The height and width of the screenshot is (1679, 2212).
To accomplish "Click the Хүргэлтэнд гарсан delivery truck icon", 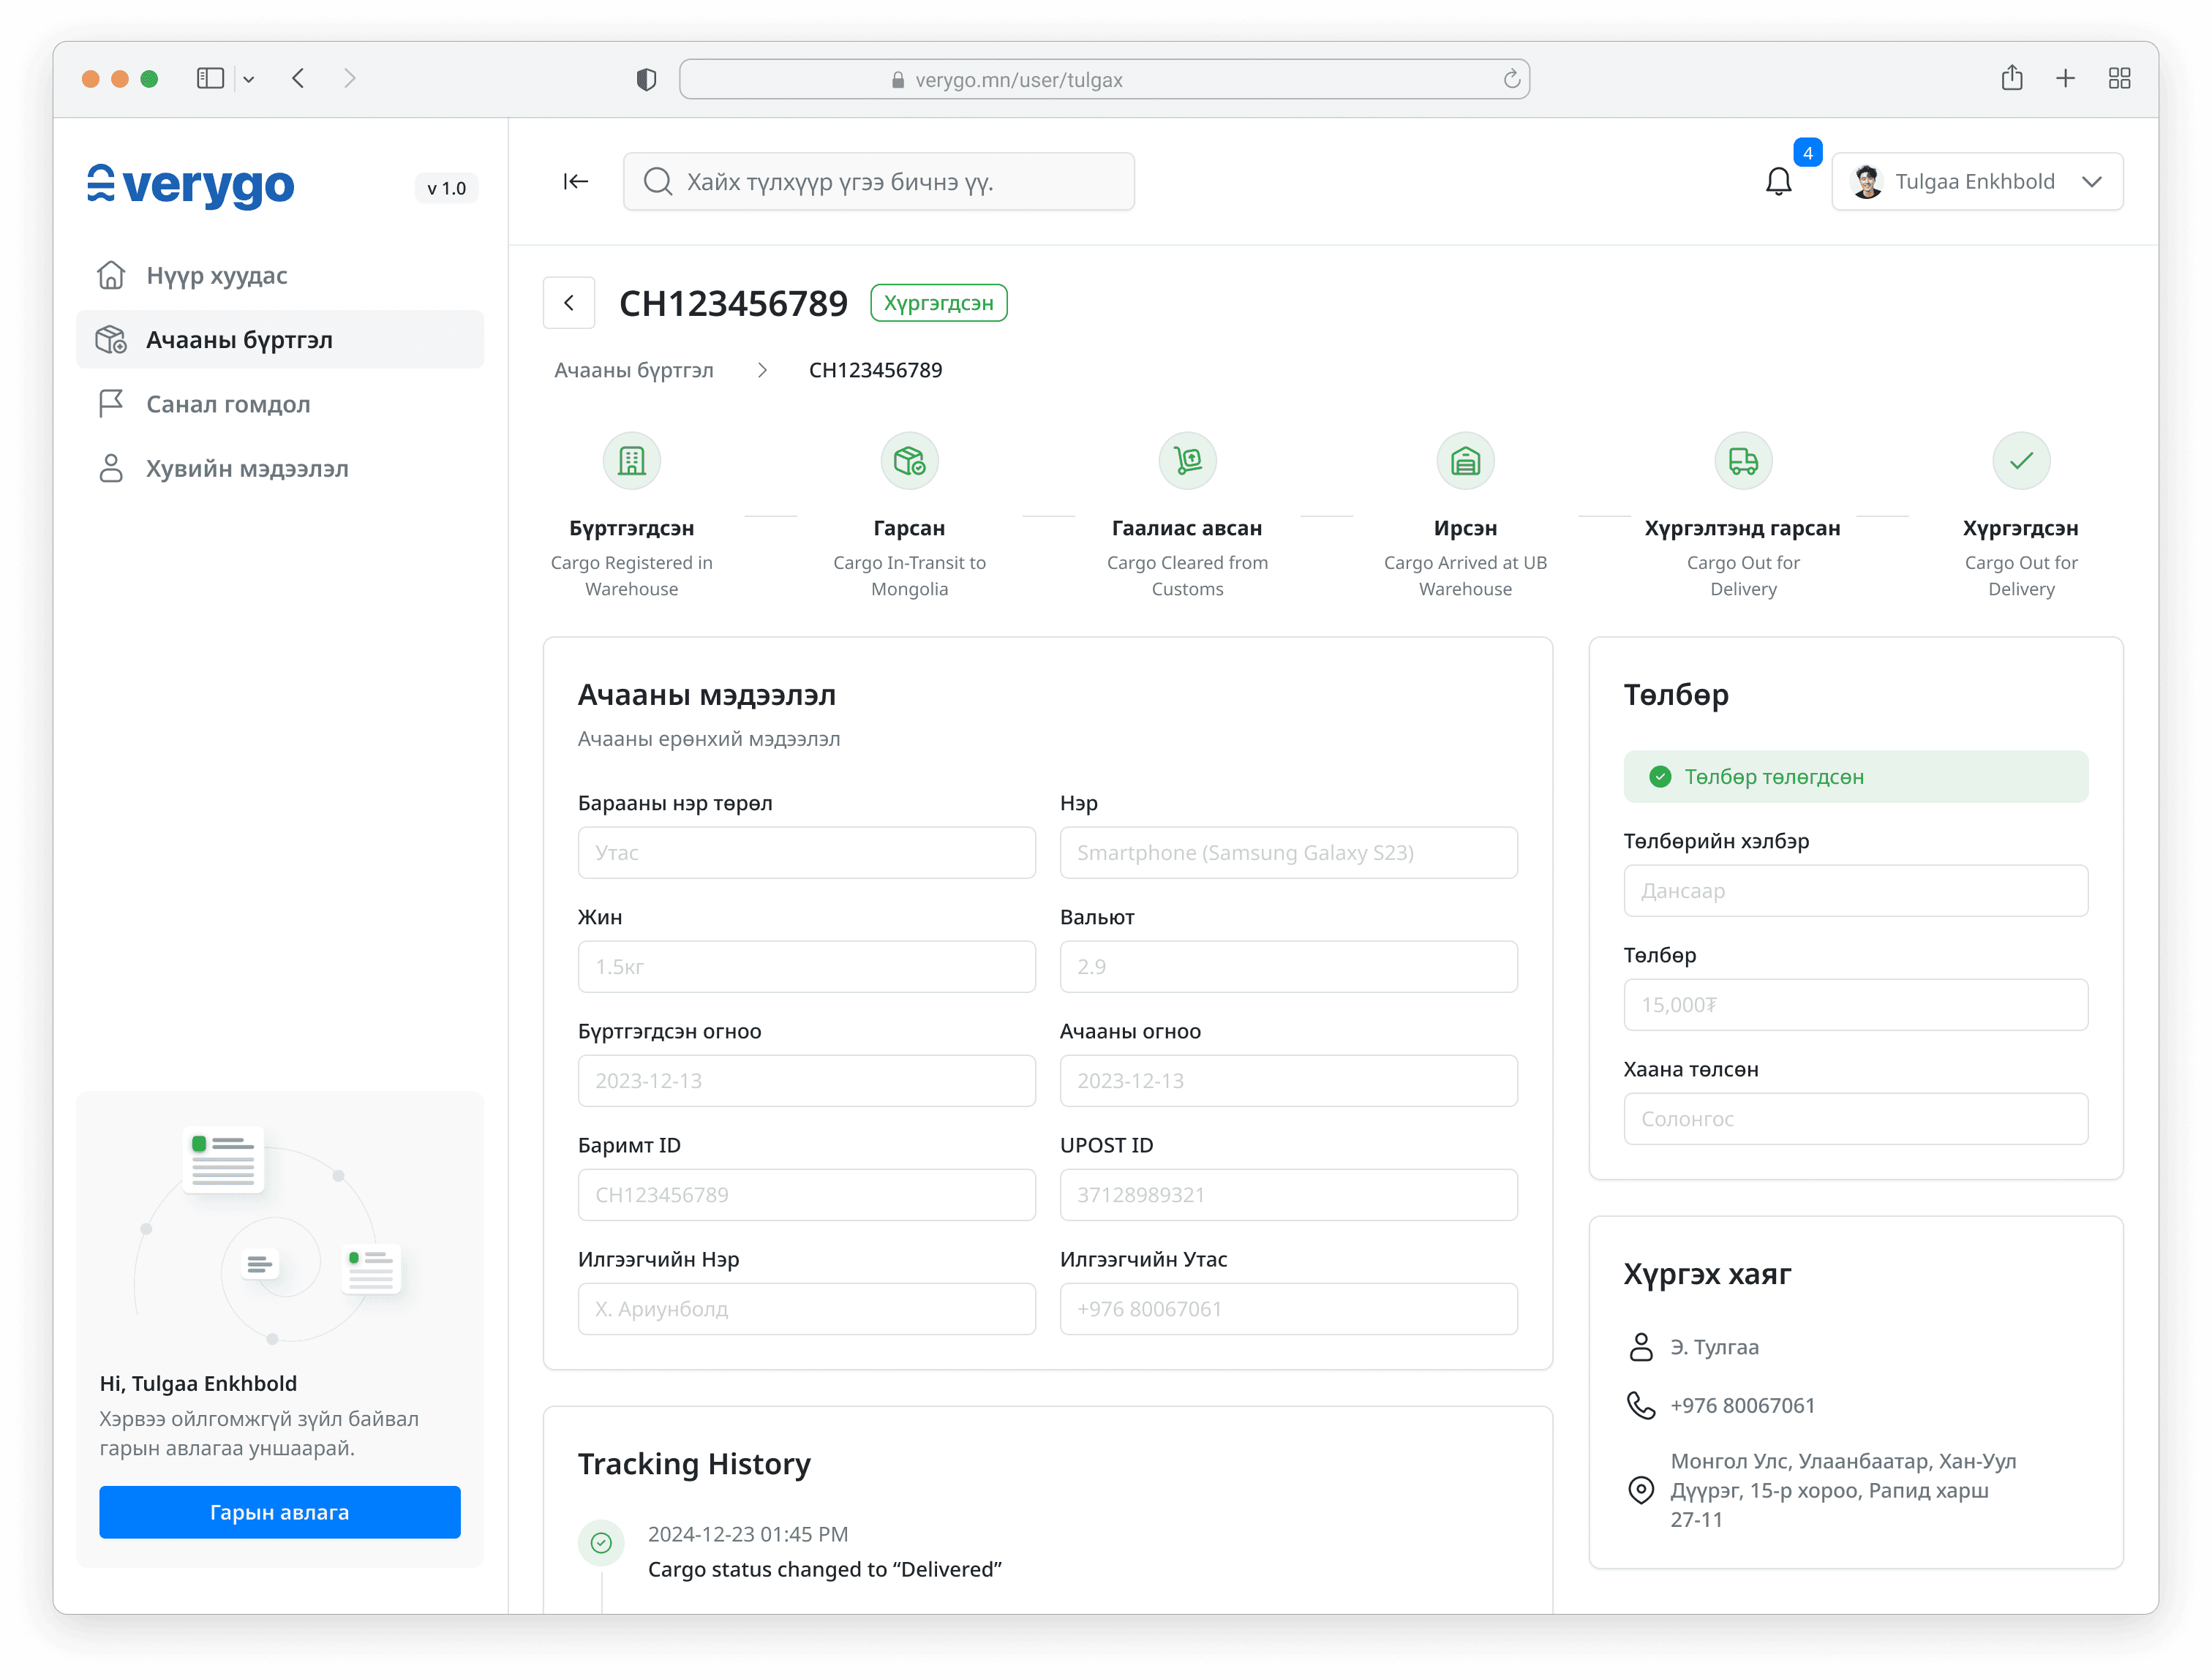I will (x=1743, y=461).
